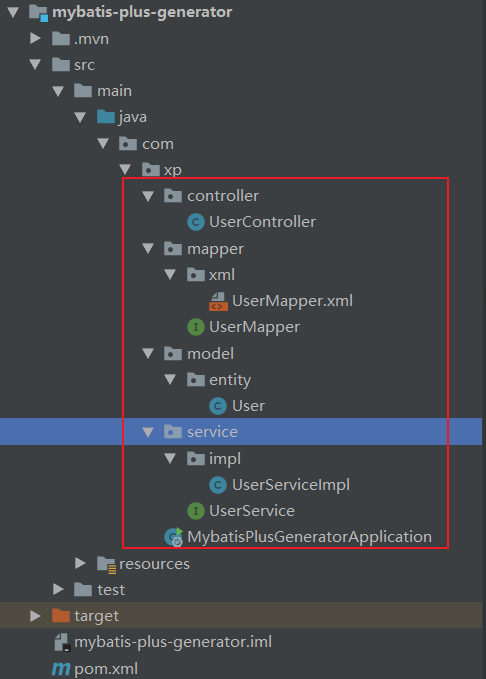
Task: Click the mybatis-plus-generator module folder icon
Action: click(x=39, y=13)
